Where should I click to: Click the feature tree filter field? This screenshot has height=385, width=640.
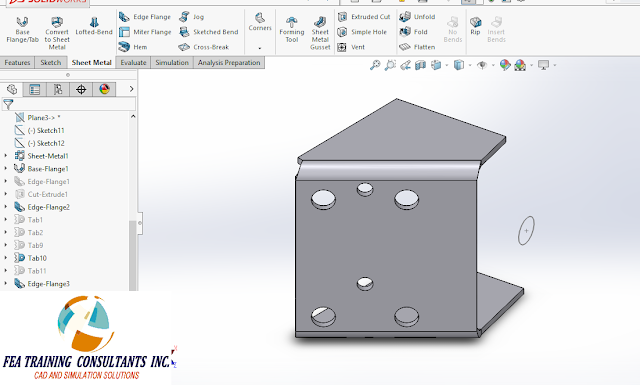(69, 104)
